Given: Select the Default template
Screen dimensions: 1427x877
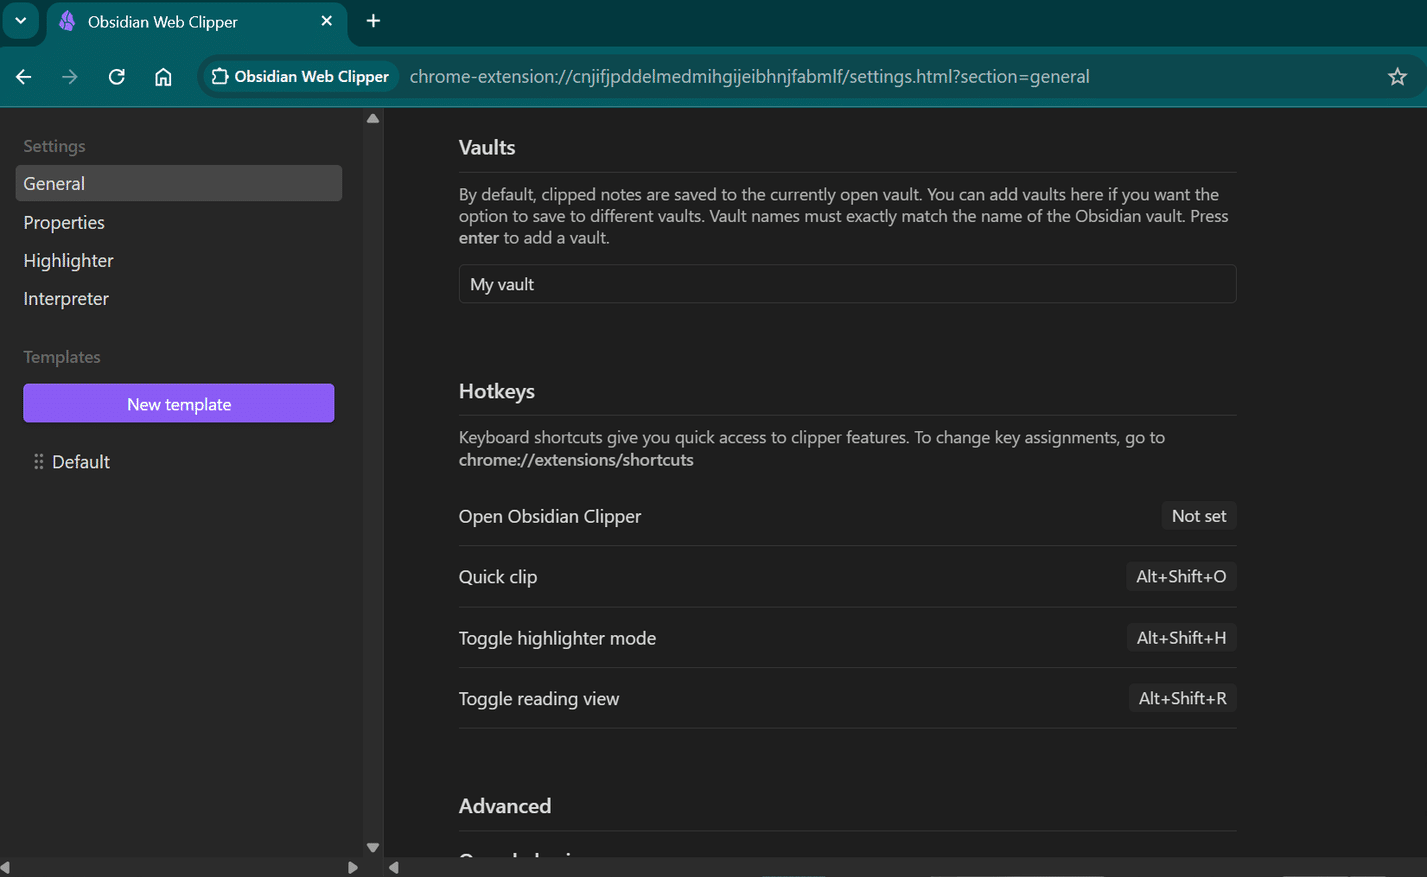Looking at the screenshot, I should [81, 462].
